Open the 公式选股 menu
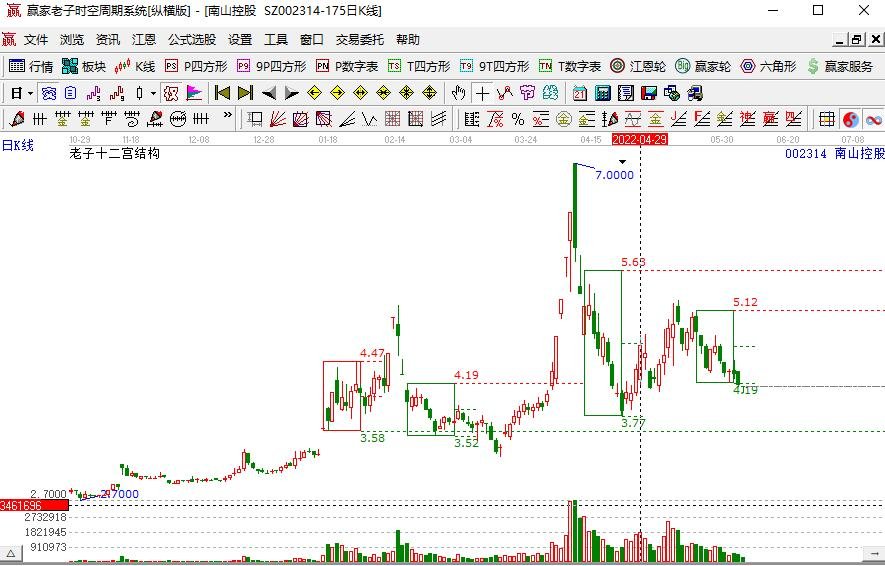 coord(192,40)
